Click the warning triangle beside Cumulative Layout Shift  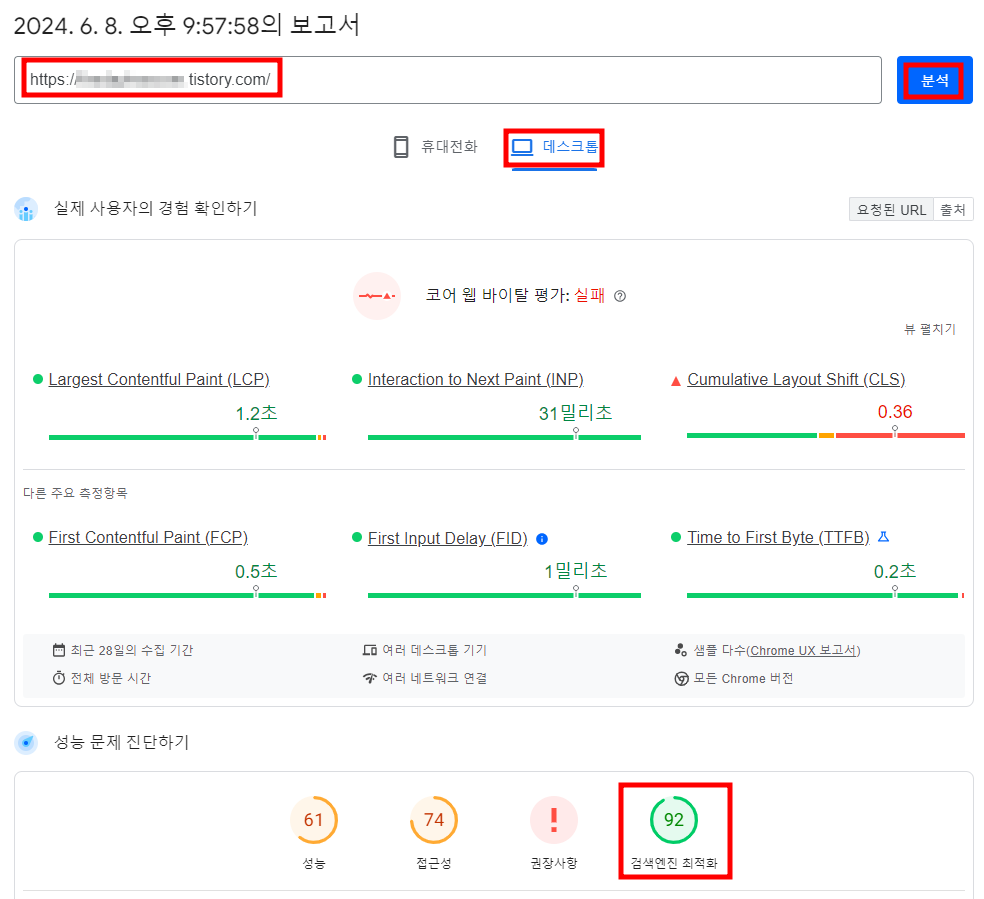[678, 379]
